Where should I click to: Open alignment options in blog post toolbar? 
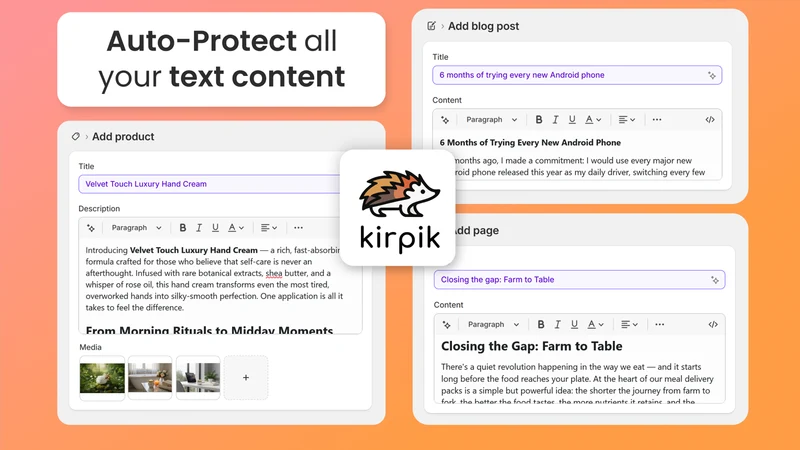point(627,120)
